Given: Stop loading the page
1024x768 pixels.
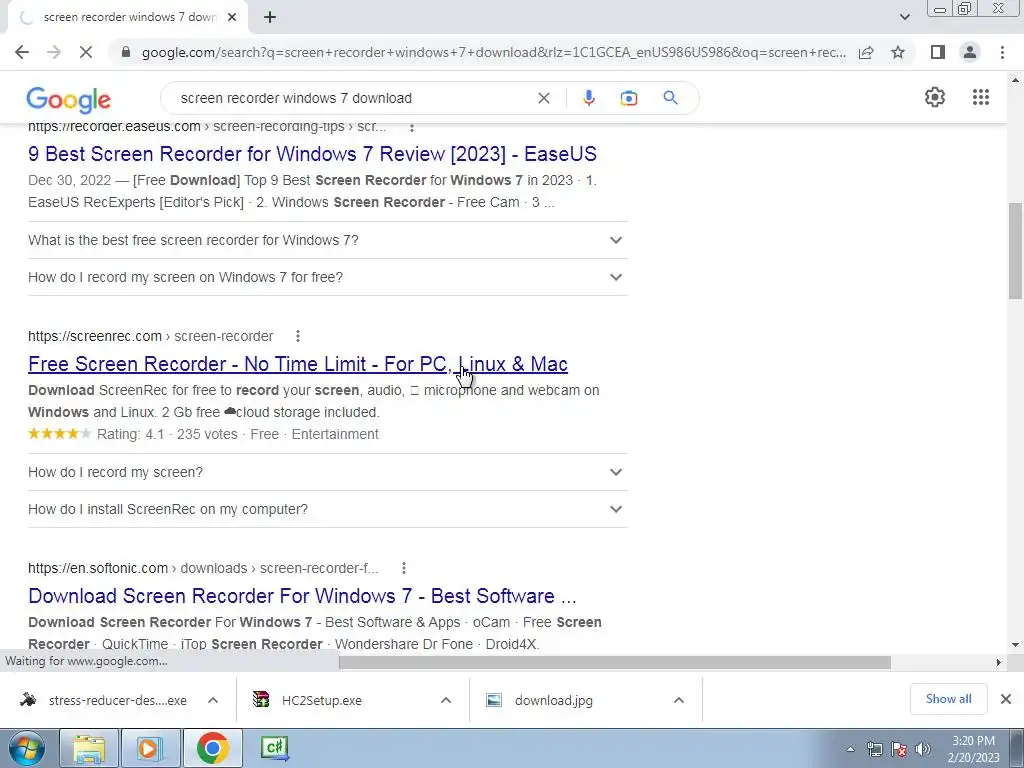Looking at the screenshot, I should (x=86, y=52).
